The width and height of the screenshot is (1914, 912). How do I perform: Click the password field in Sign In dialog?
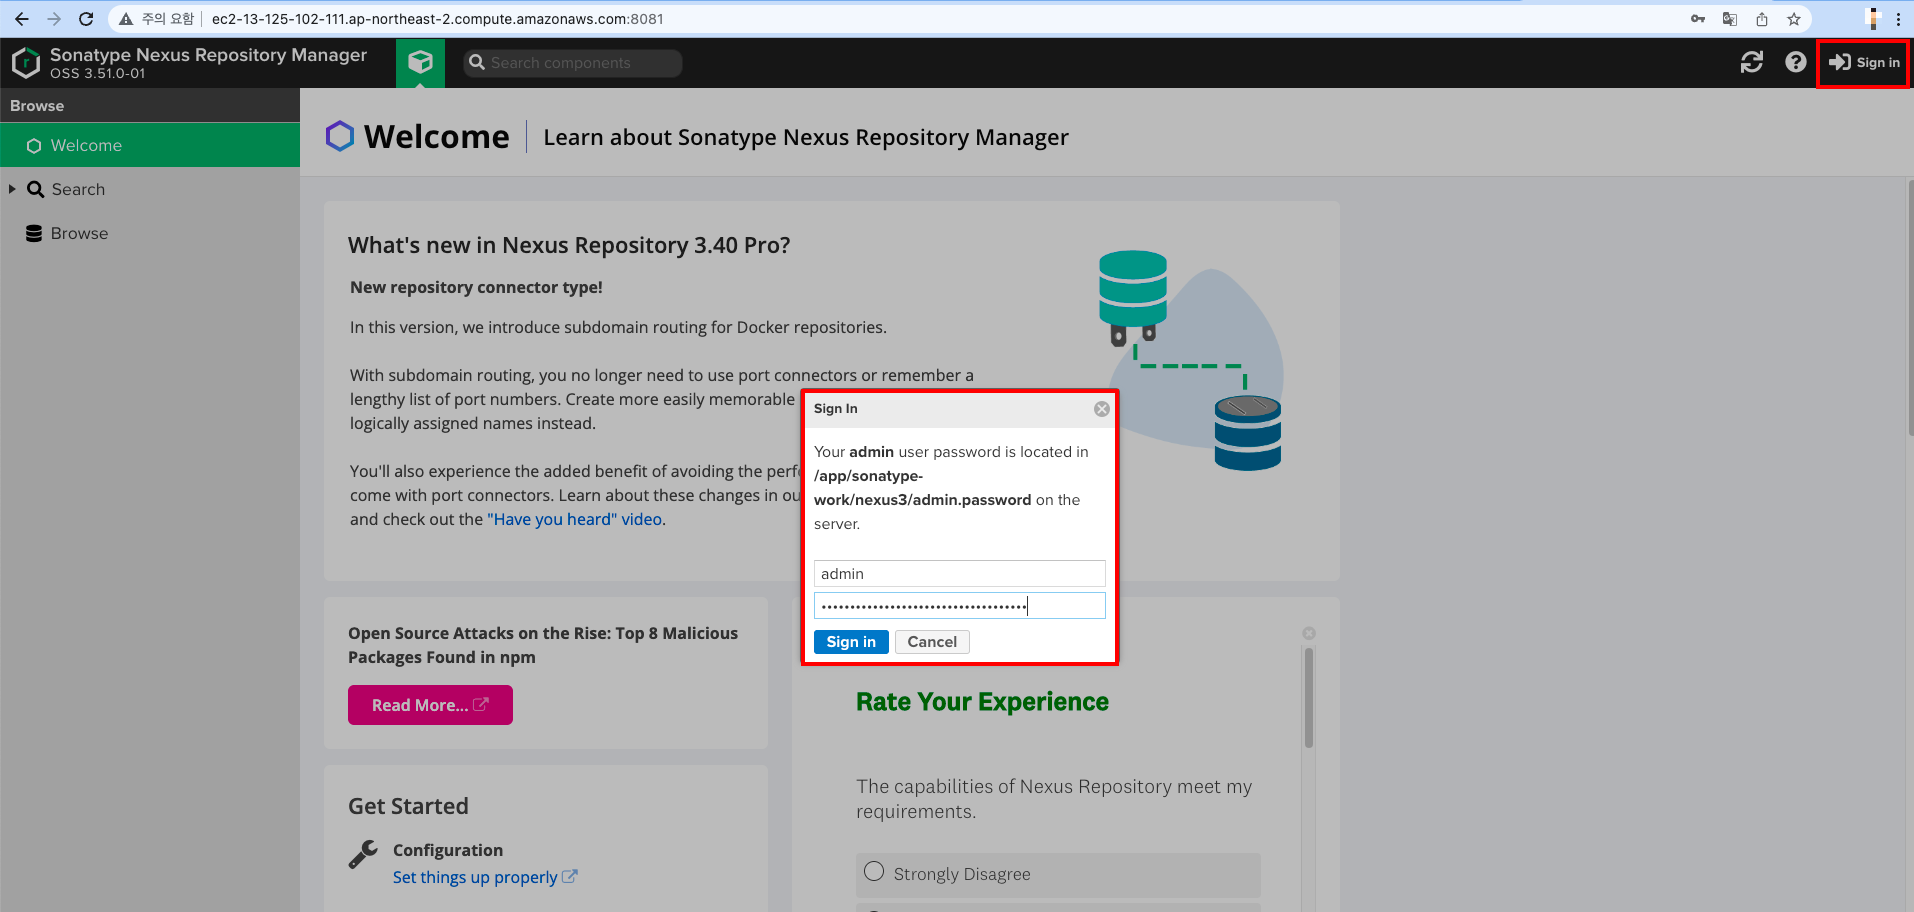click(959, 605)
